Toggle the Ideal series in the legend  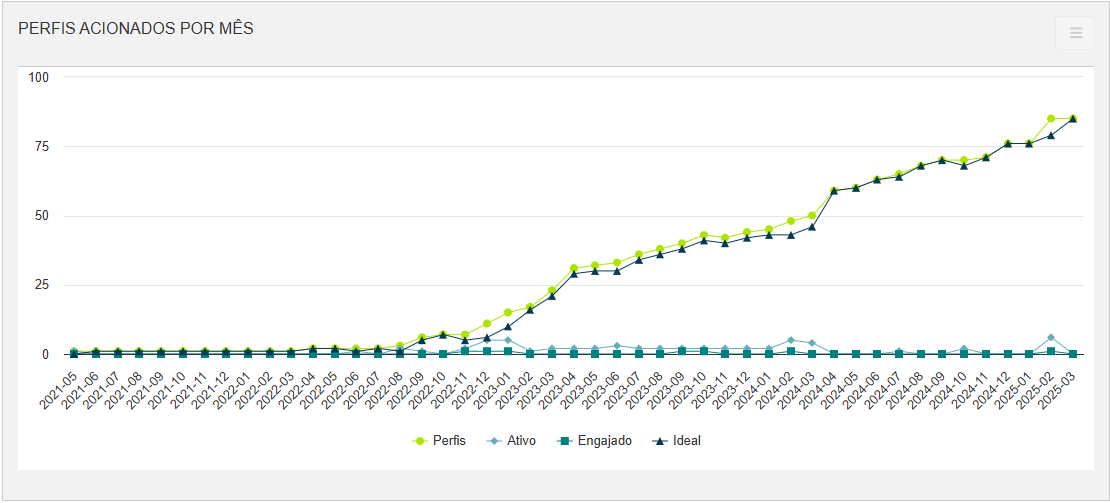tap(676, 441)
